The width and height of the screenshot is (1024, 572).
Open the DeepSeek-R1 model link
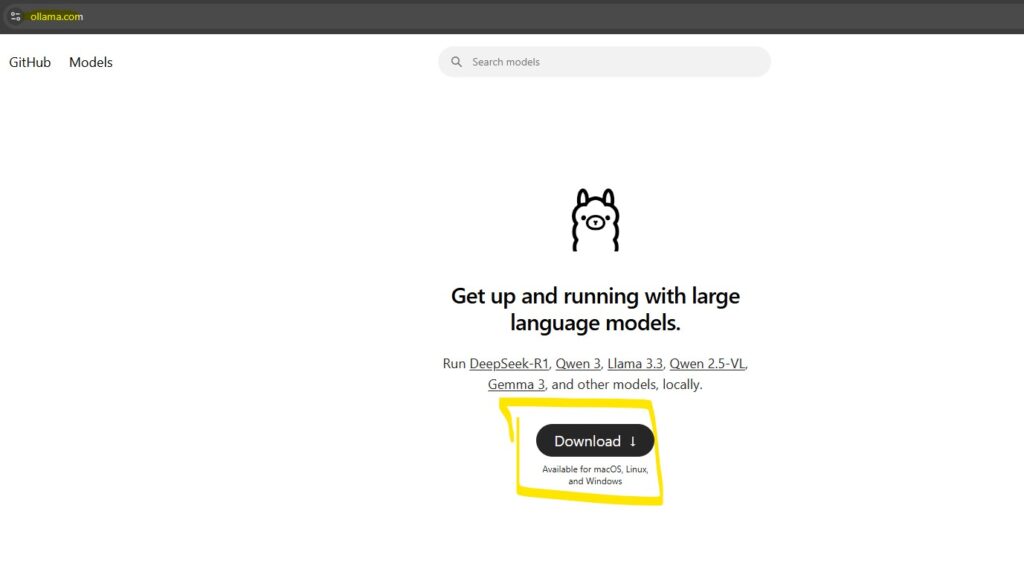509,364
